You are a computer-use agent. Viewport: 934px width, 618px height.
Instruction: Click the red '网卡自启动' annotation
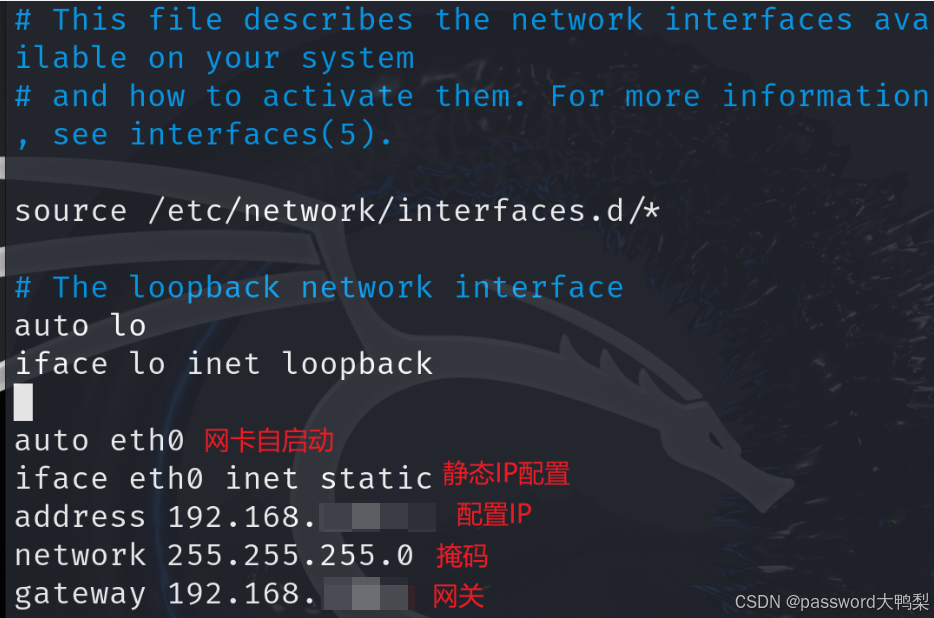click(x=269, y=441)
